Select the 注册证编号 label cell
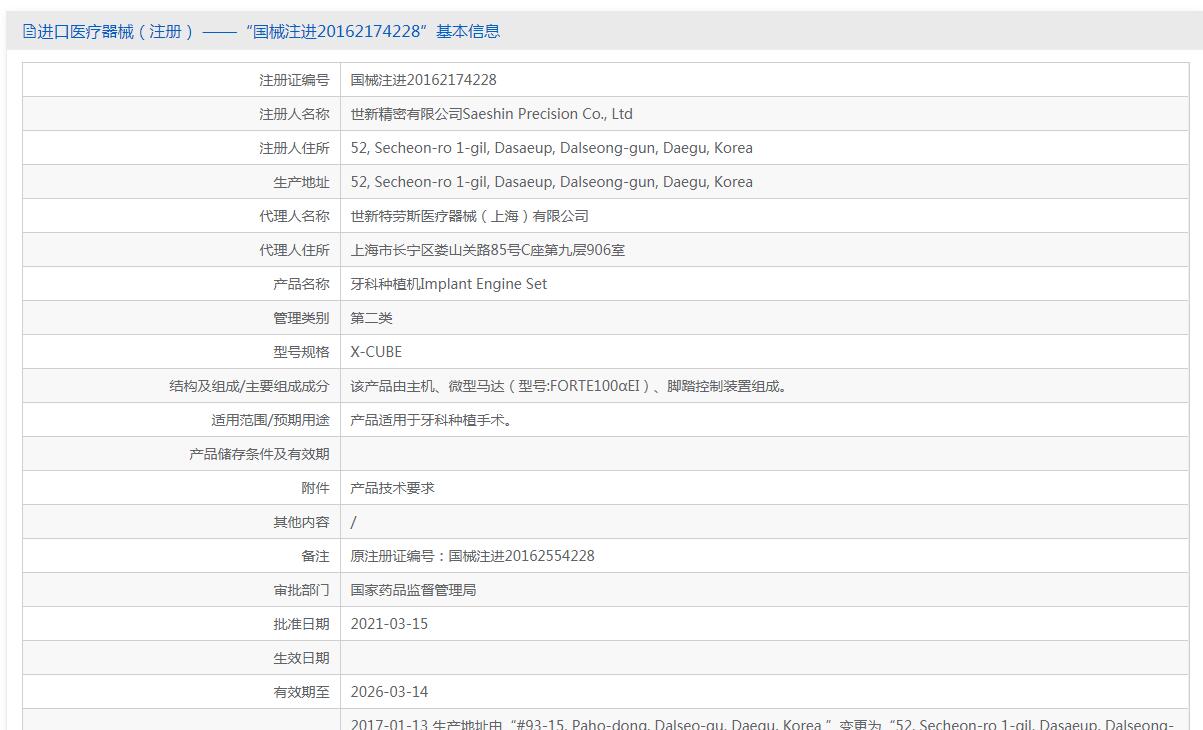 pos(181,80)
